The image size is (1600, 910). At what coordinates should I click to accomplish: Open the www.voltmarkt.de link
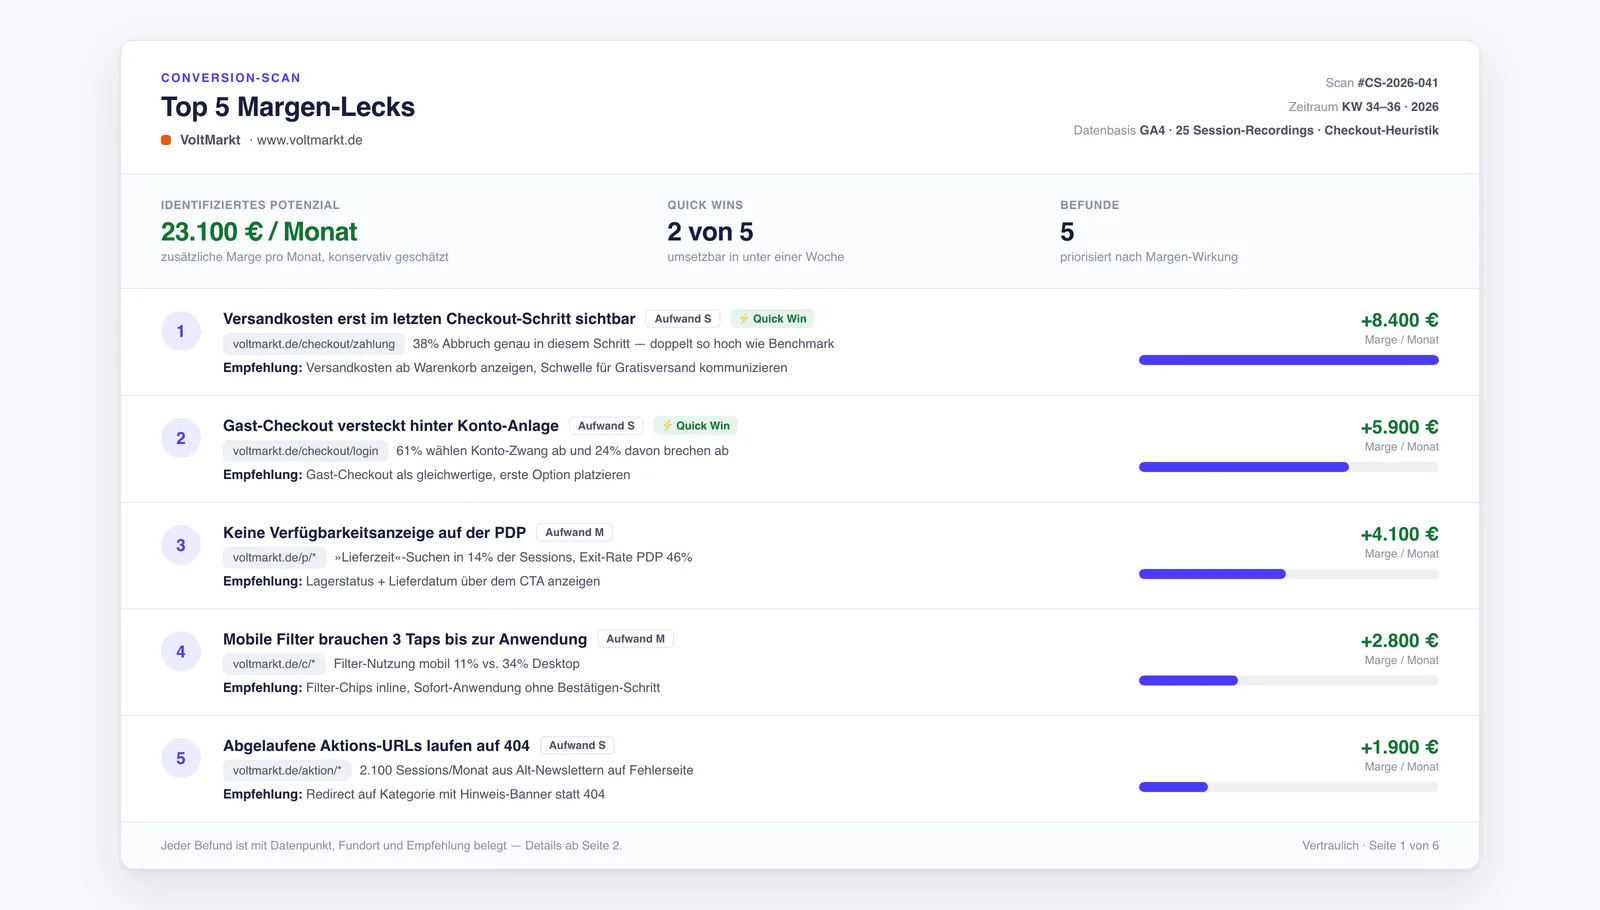tap(310, 140)
